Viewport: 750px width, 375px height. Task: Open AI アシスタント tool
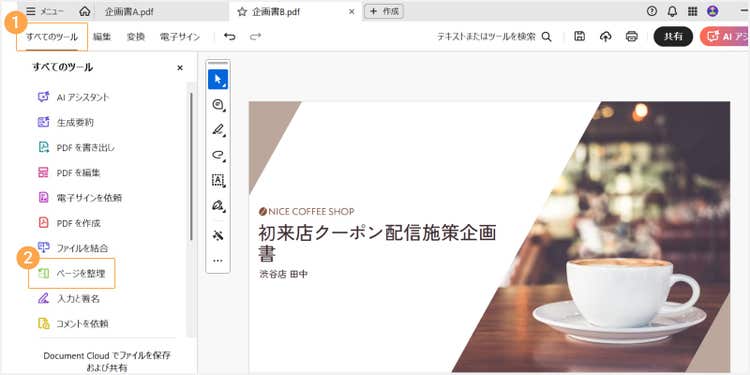click(73, 97)
